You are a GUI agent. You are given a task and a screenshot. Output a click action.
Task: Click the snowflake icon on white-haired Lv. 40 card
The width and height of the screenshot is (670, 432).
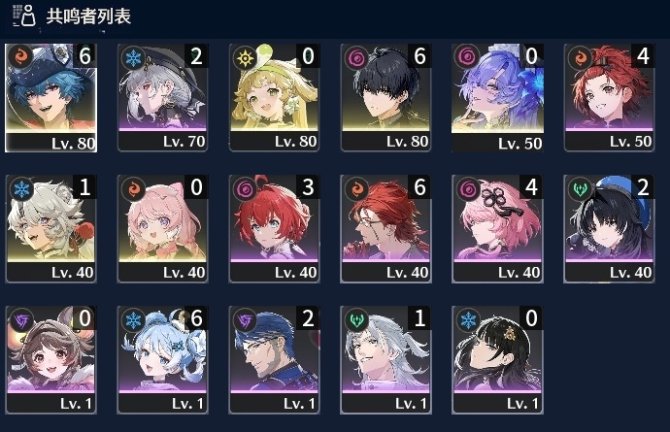(x=21, y=188)
